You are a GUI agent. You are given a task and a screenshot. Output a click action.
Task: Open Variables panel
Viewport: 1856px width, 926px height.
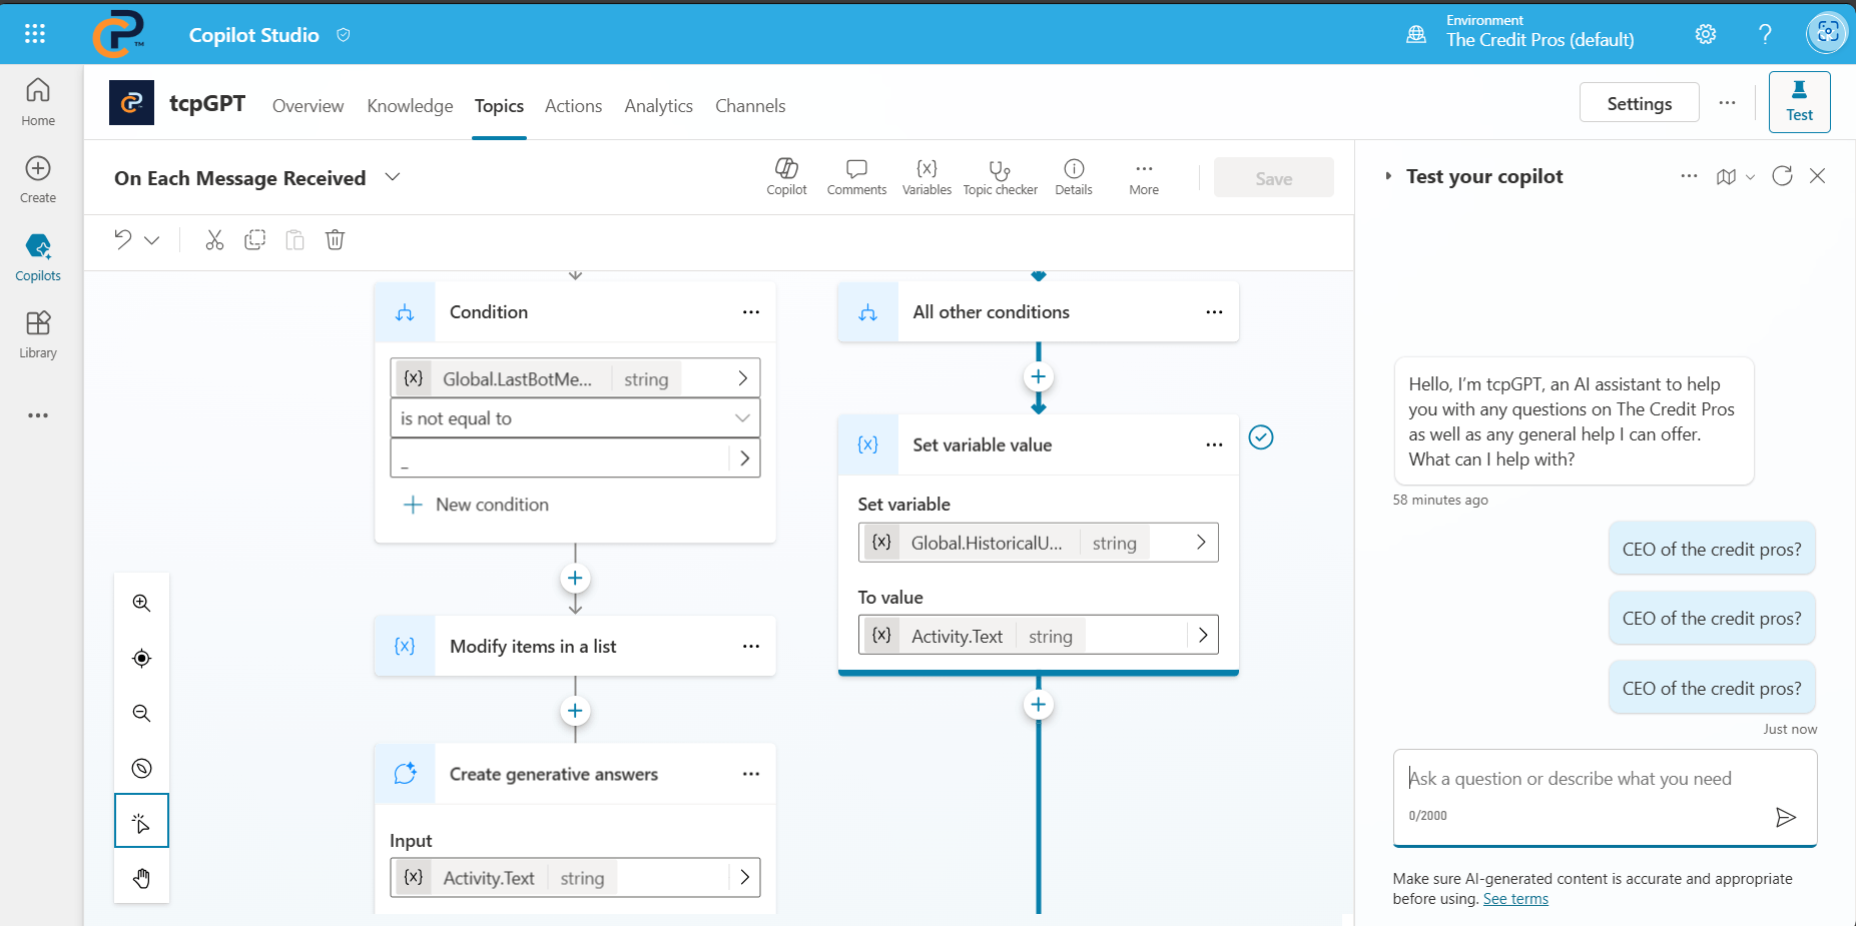(x=927, y=177)
